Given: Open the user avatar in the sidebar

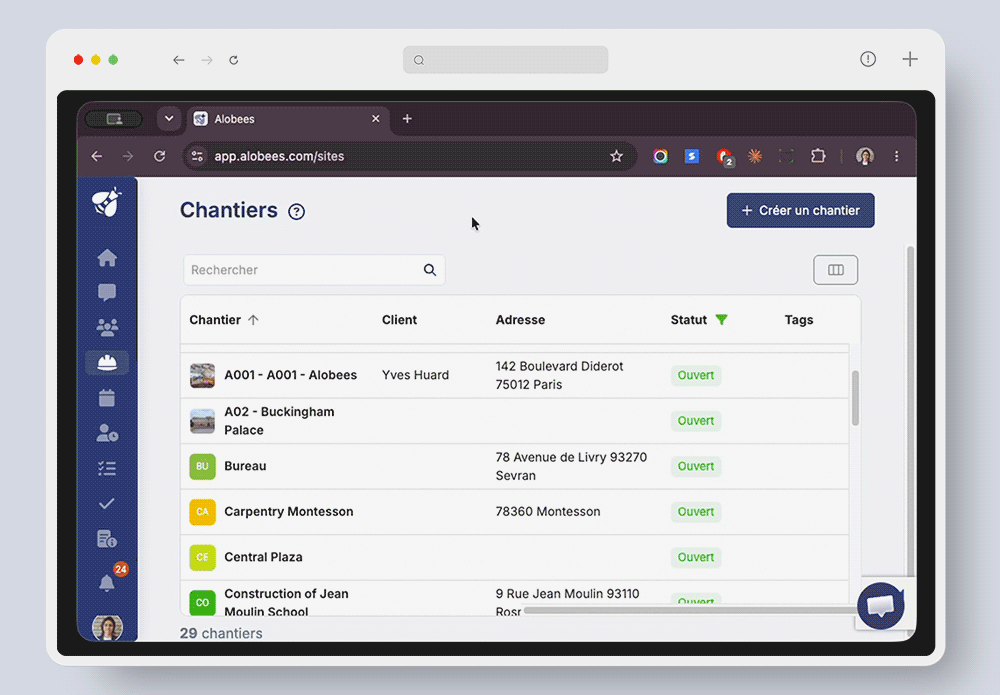Looking at the screenshot, I should [107, 627].
